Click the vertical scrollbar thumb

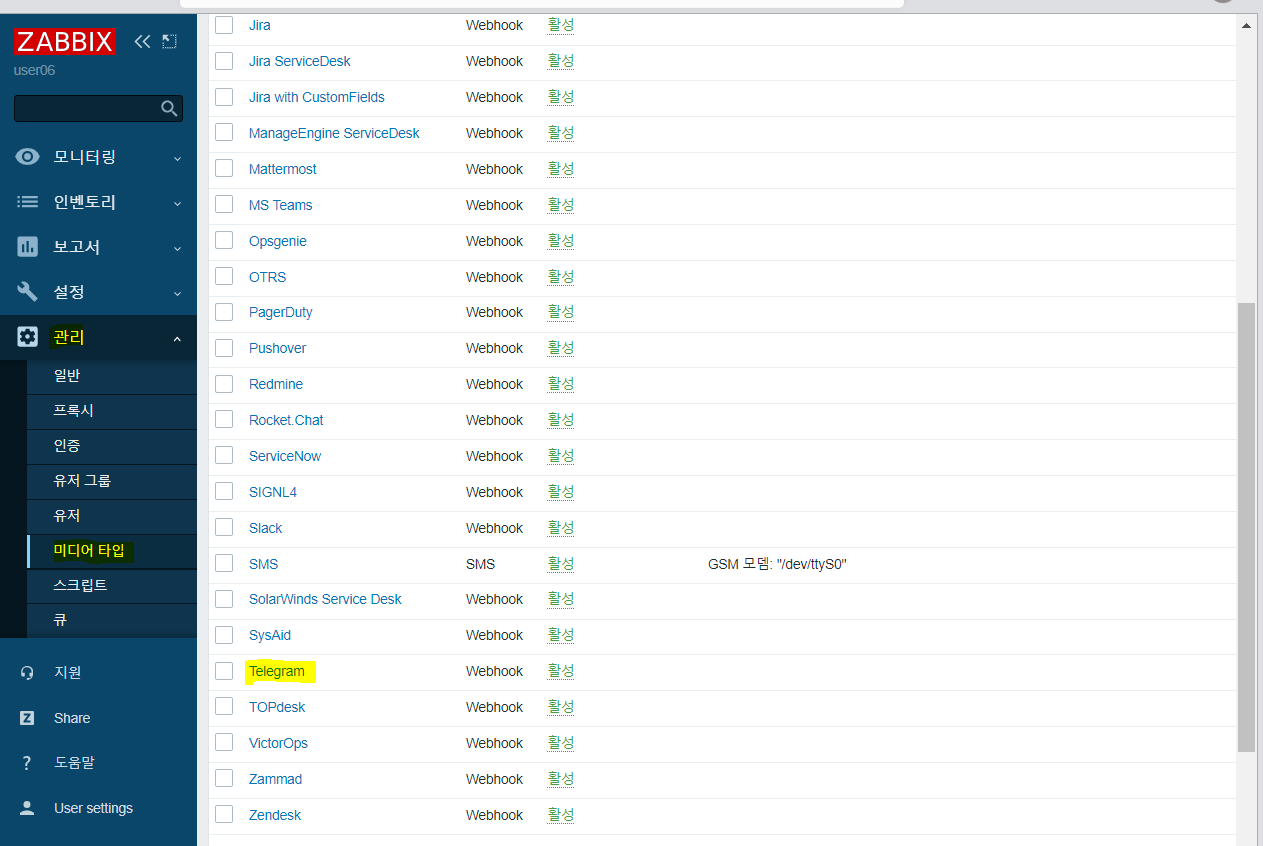[1246, 527]
